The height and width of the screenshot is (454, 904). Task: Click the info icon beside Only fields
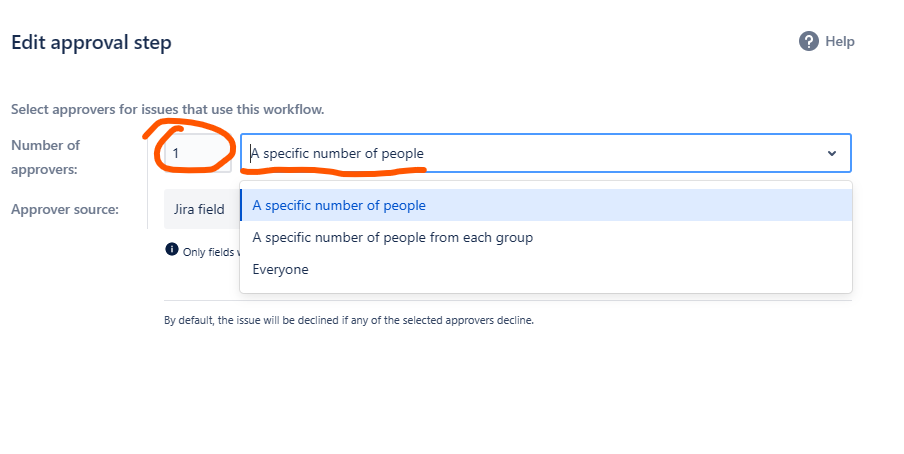pos(171,249)
